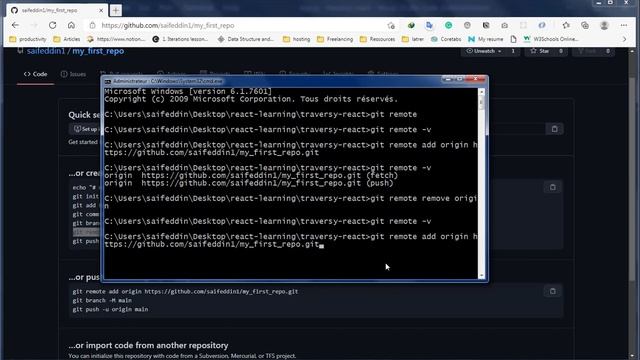Copy the quick setup repository URL
Screen dimensions: 640x360
pyautogui.click(x=554, y=129)
